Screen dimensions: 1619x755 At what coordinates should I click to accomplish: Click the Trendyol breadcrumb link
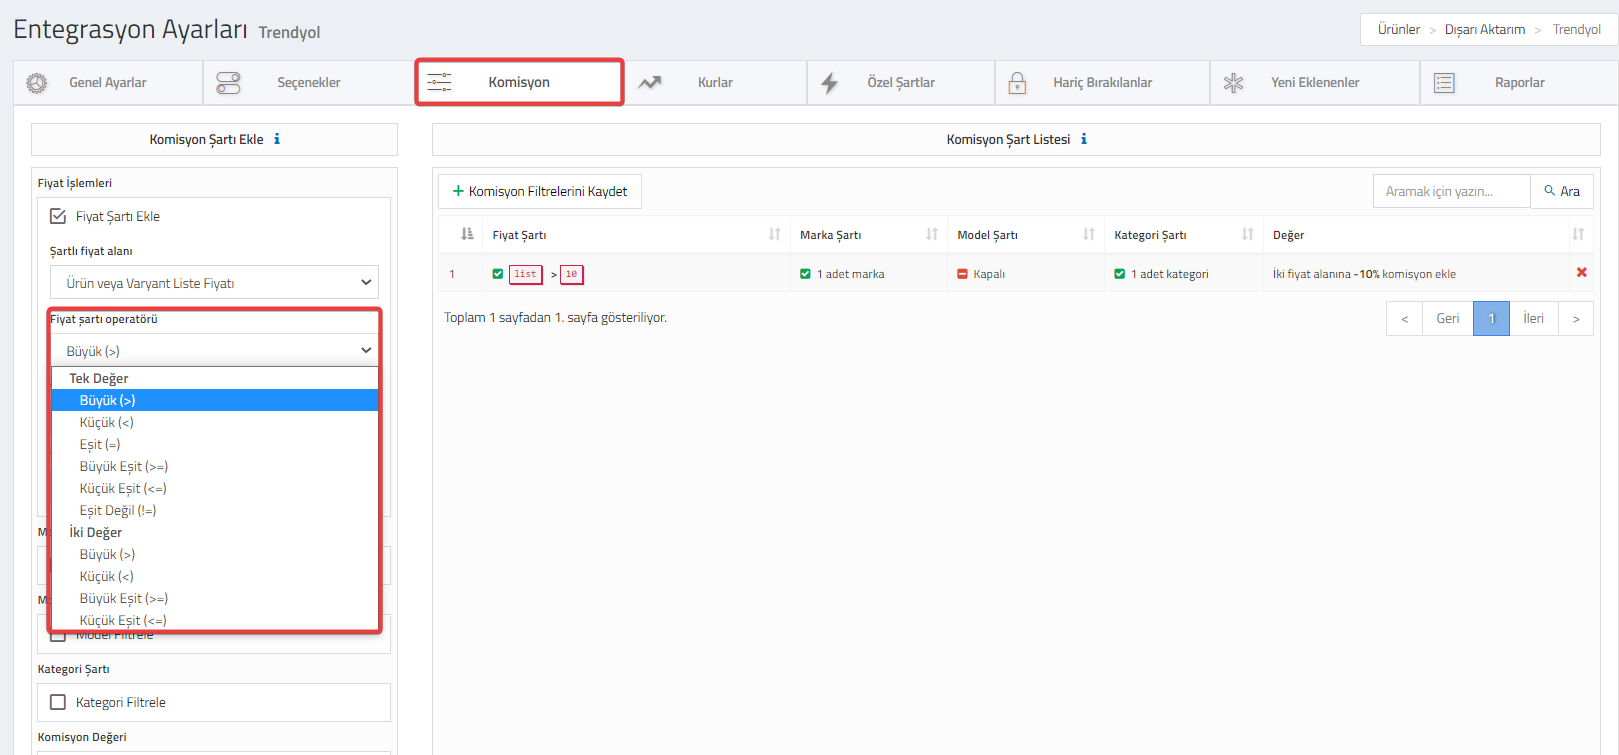click(x=1576, y=29)
